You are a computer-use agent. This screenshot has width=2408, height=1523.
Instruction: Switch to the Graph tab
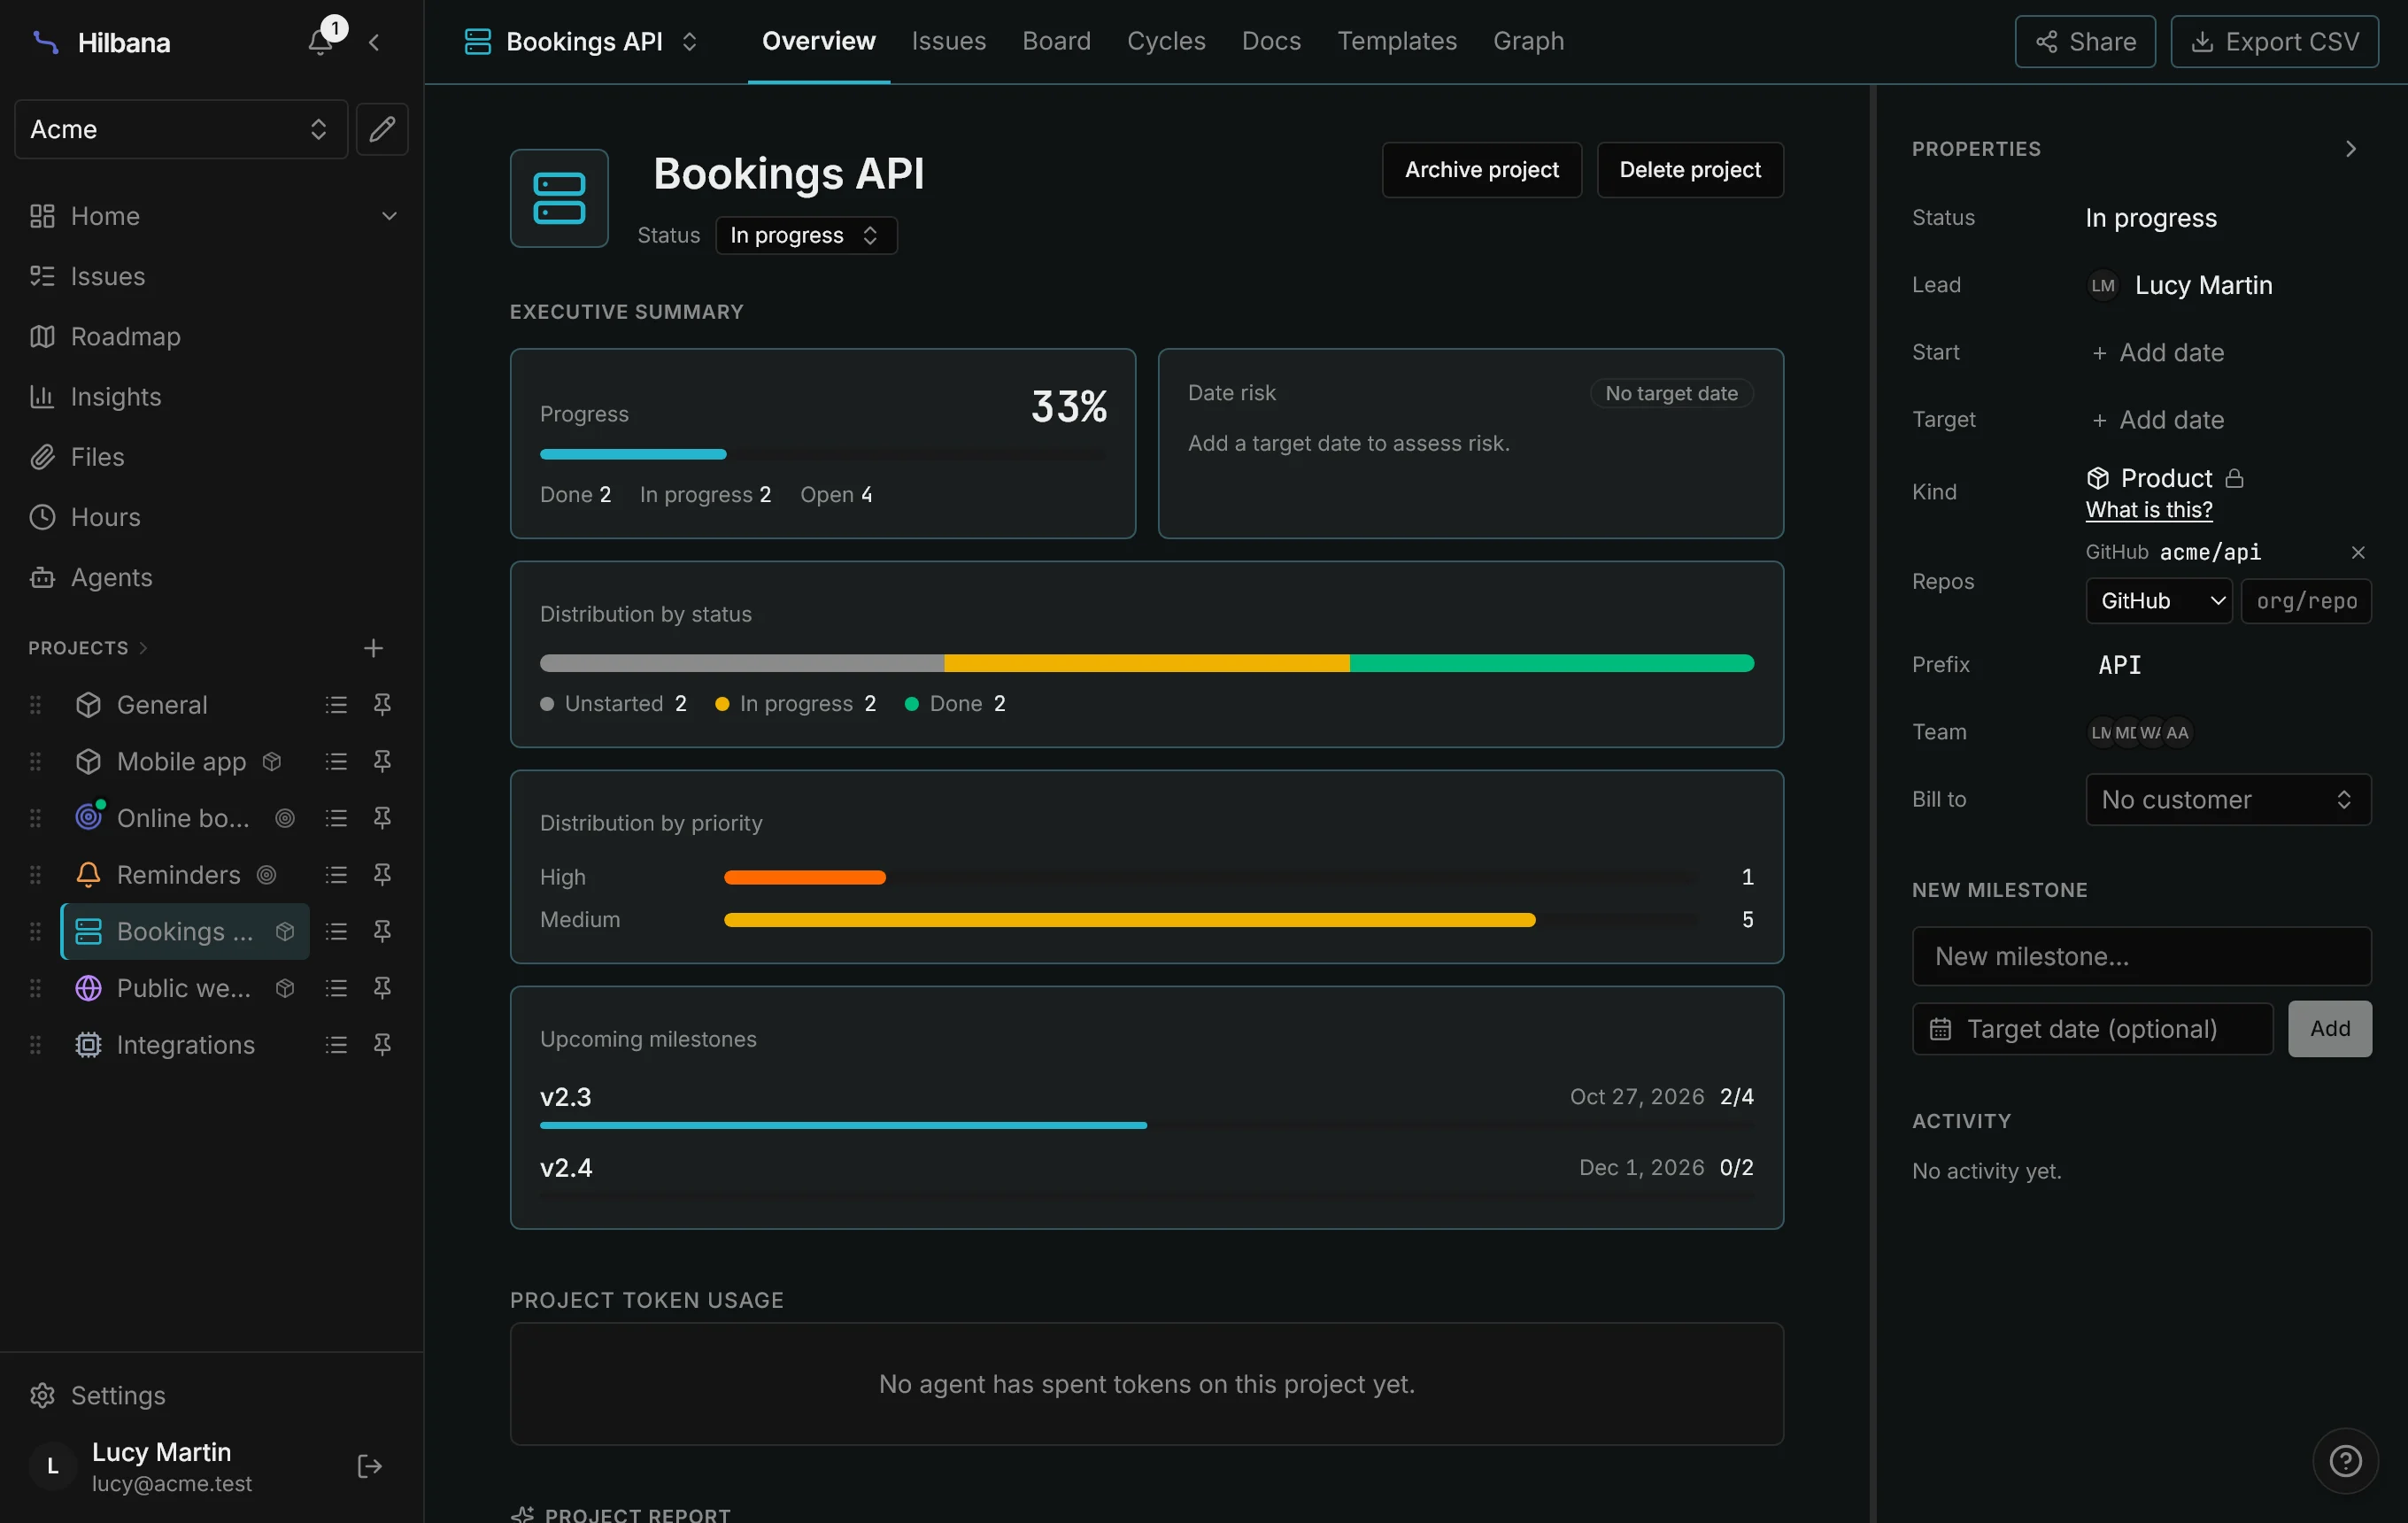click(x=1528, y=41)
